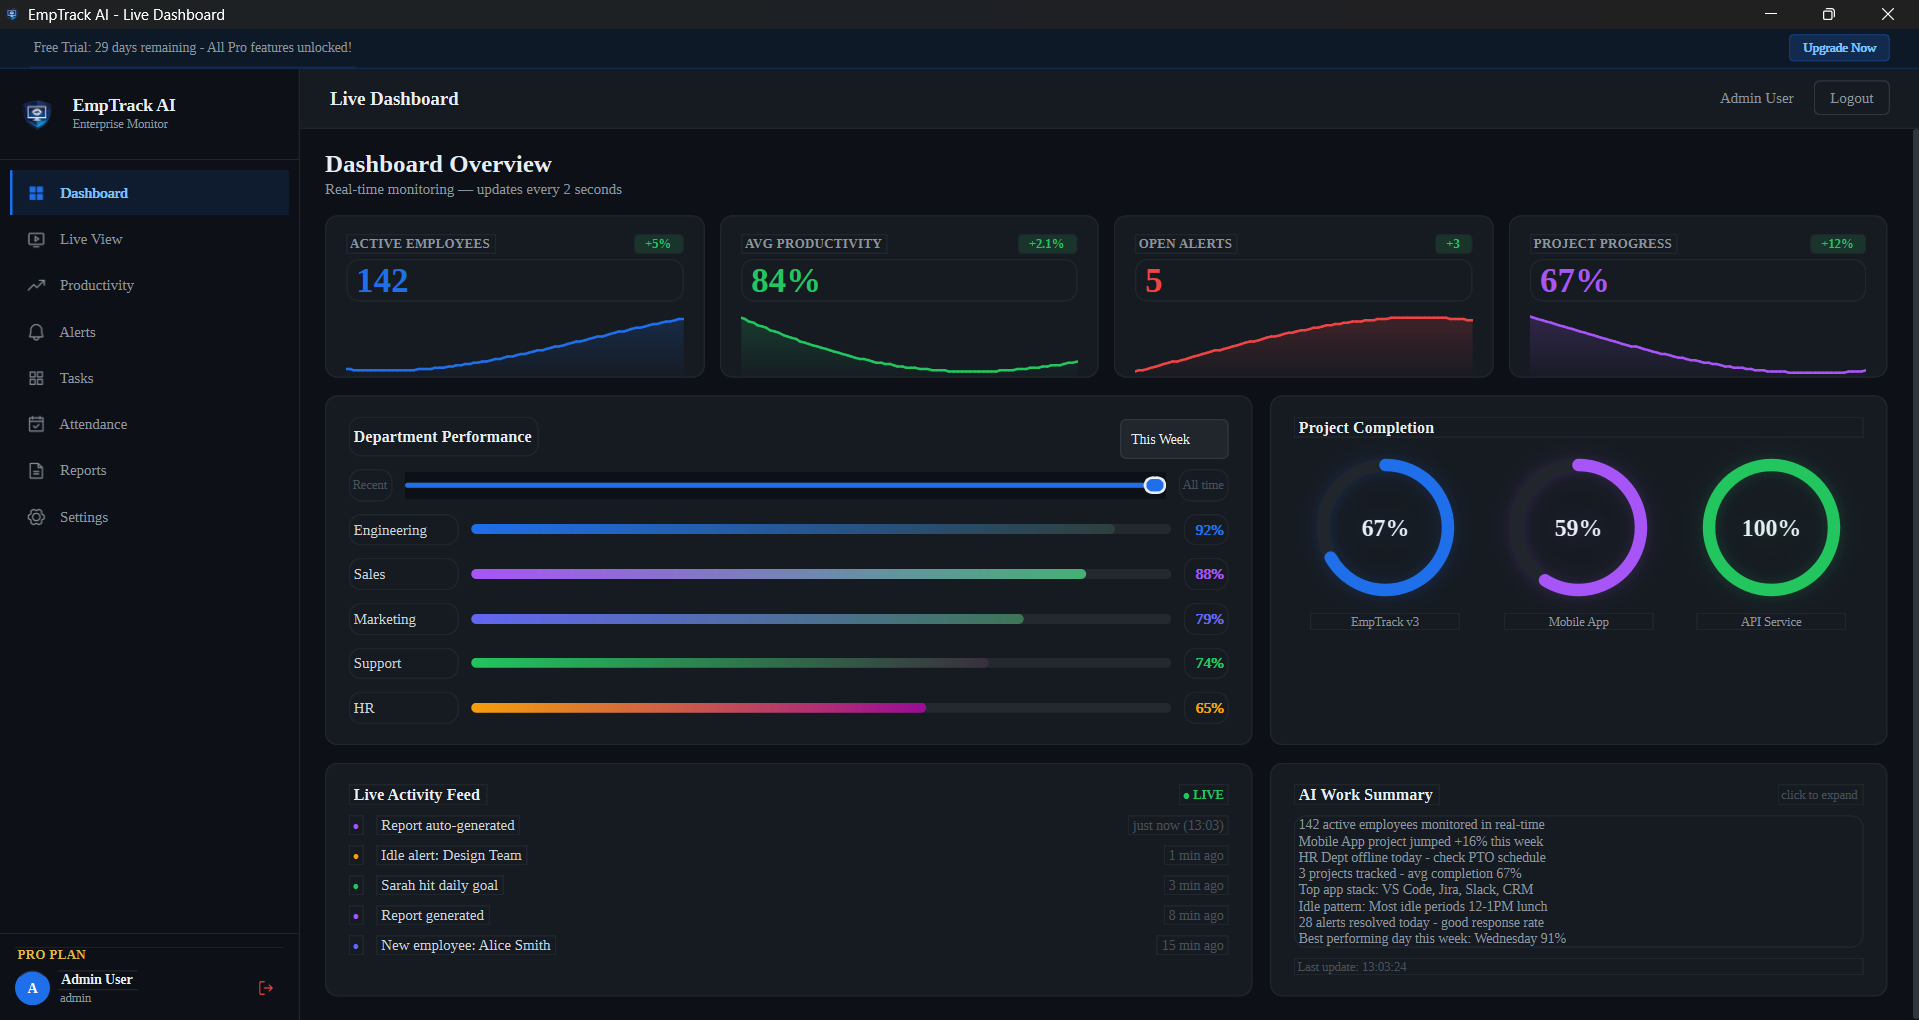Click the Open Alerts value 5
Image resolution: width=1919 pixels, height=1020 pixels.
1154,281
